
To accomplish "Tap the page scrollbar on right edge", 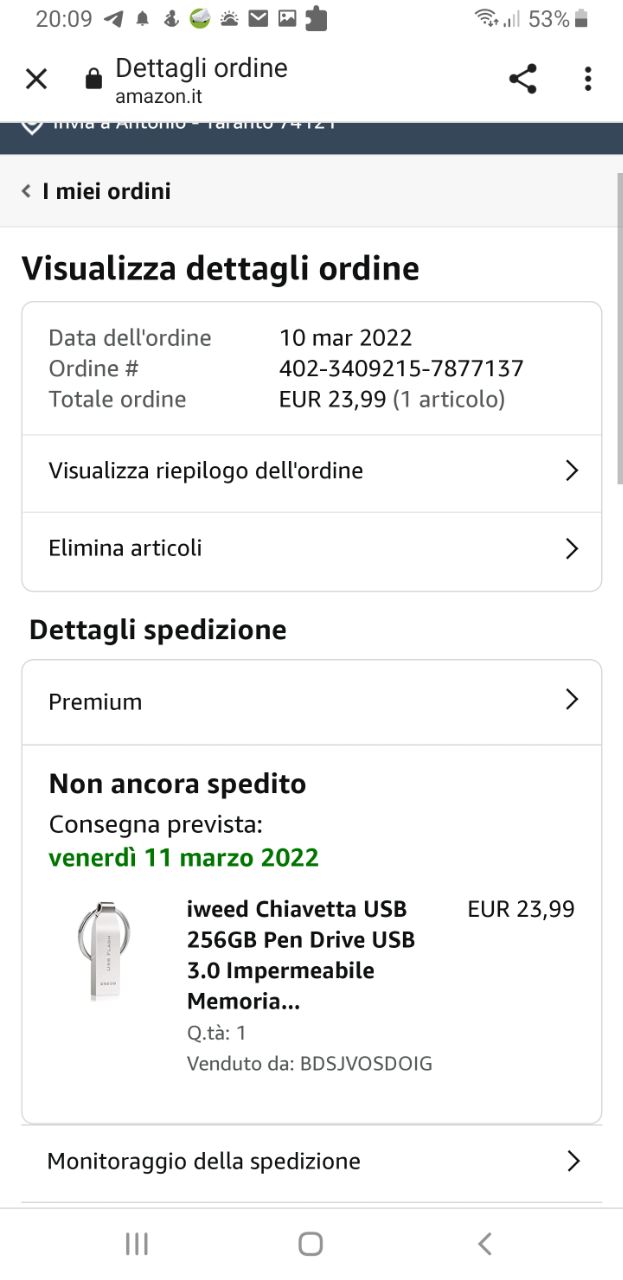I will tap(617, 330).
